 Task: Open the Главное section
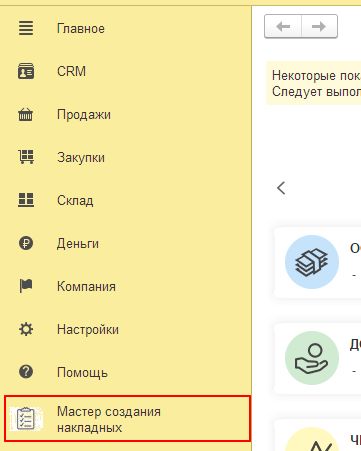point(81,29)
